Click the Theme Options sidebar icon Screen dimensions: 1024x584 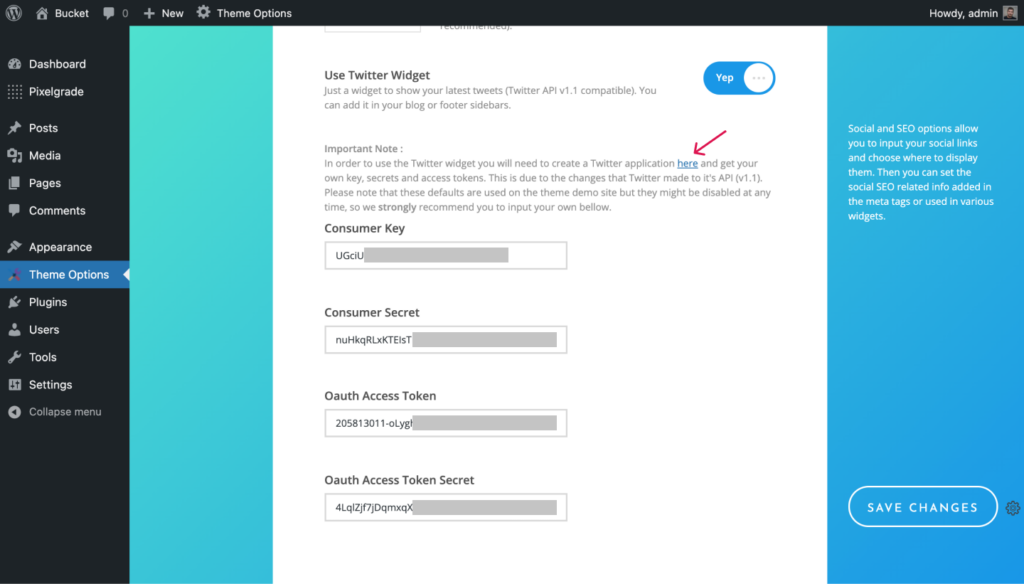pos(14,274)
